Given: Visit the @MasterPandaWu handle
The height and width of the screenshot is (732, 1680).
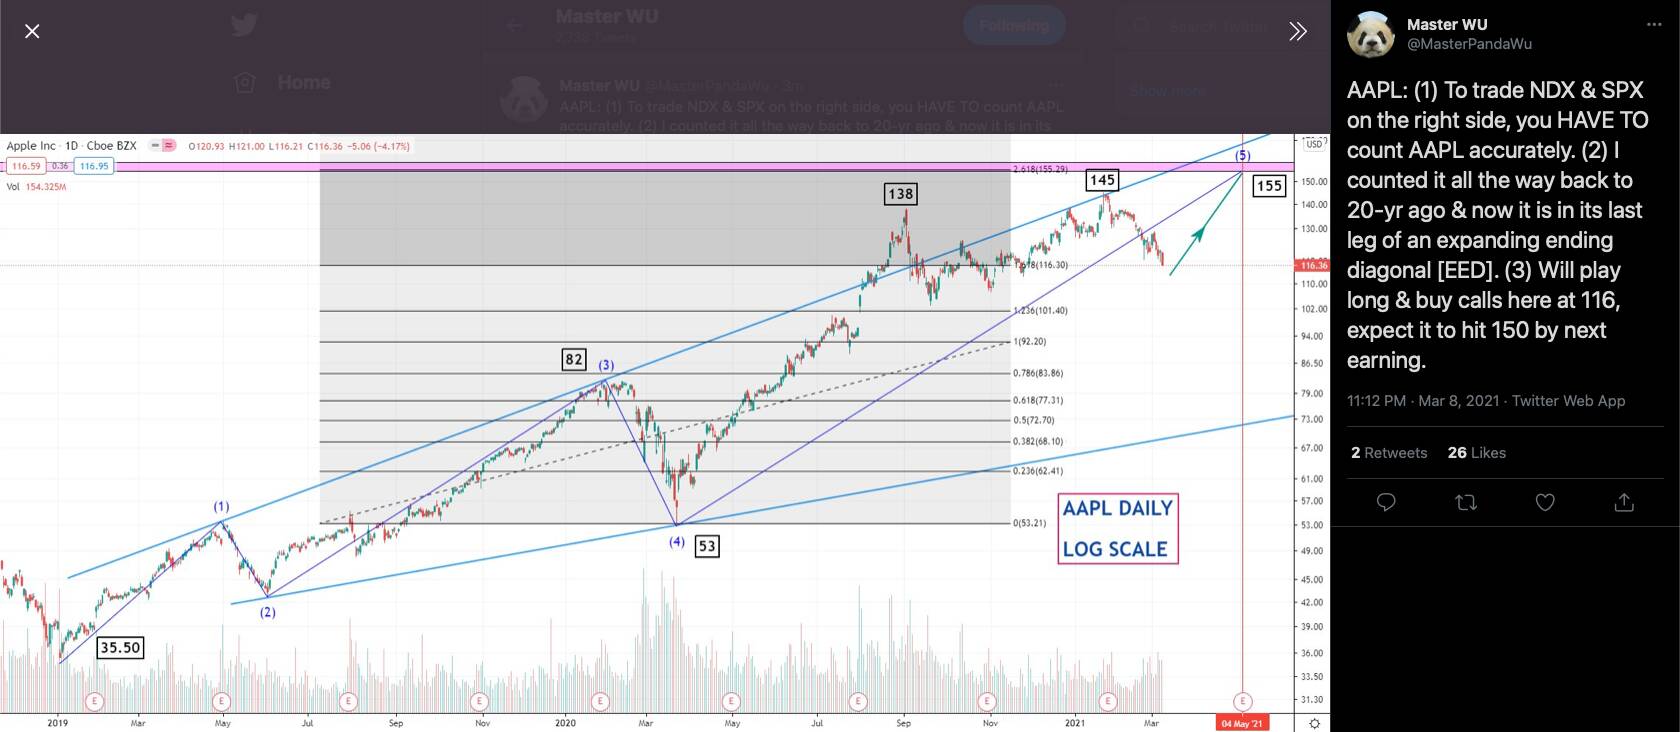Looking at the screenshot, I should tap(1469, 44).
